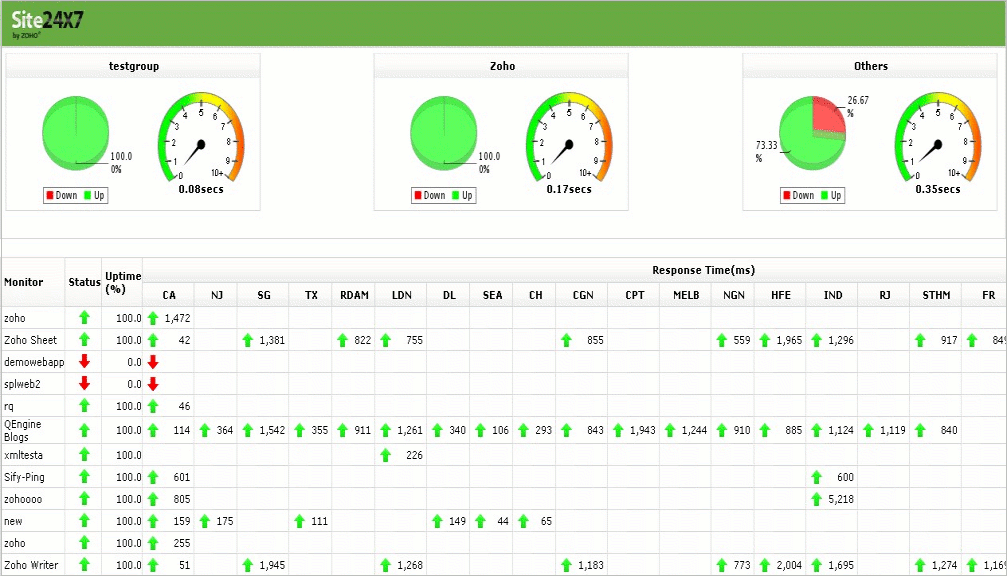Click the green status arrow for zohoooo
This screenshot has width=1007, height=576.
[x=84, y=498]
